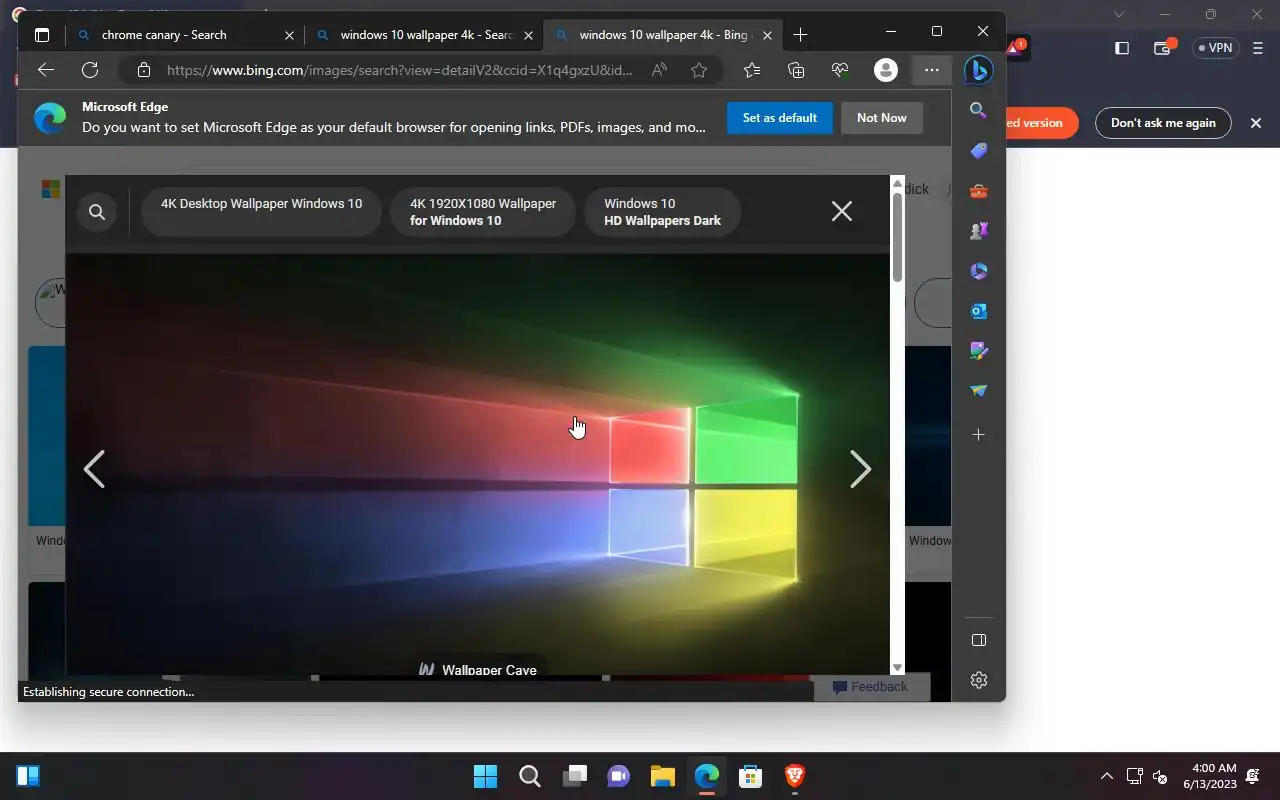This screenshot has width=1280, height=800.
Task: Close the image detail viewer
Action: tap(842, 211)
